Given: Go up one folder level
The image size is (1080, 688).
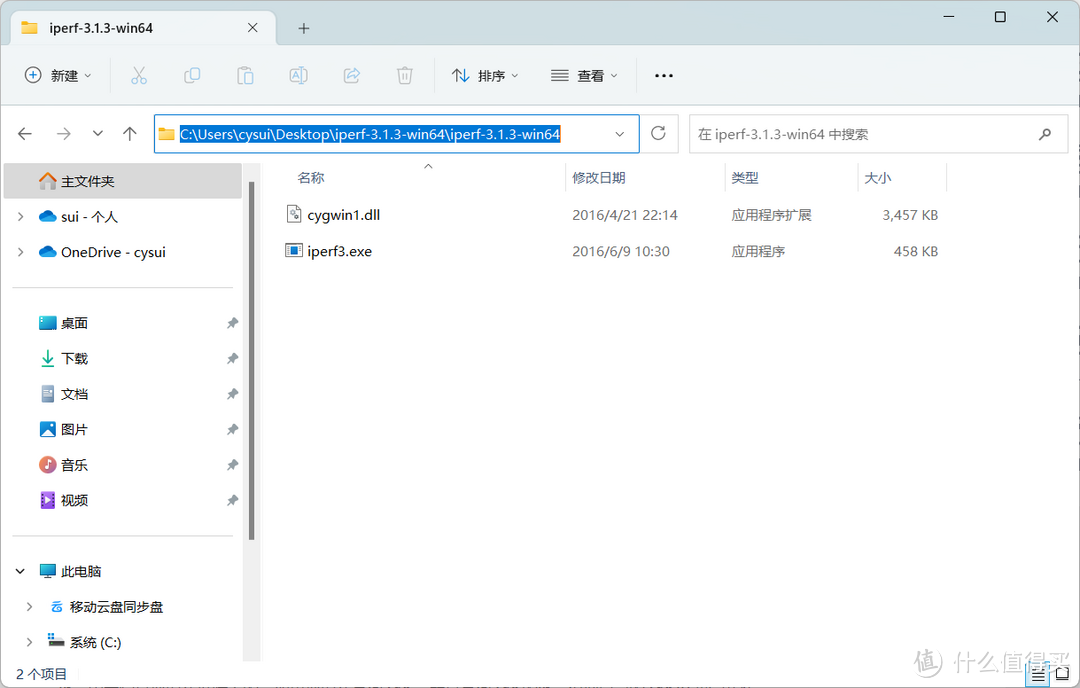Looking at the screenshot, I should (129, 134).
